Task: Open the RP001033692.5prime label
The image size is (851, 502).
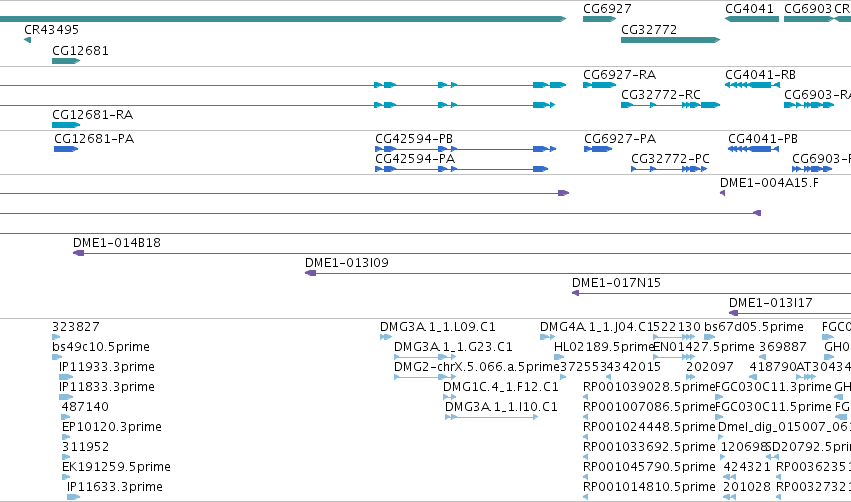Action: click(649, 447)
